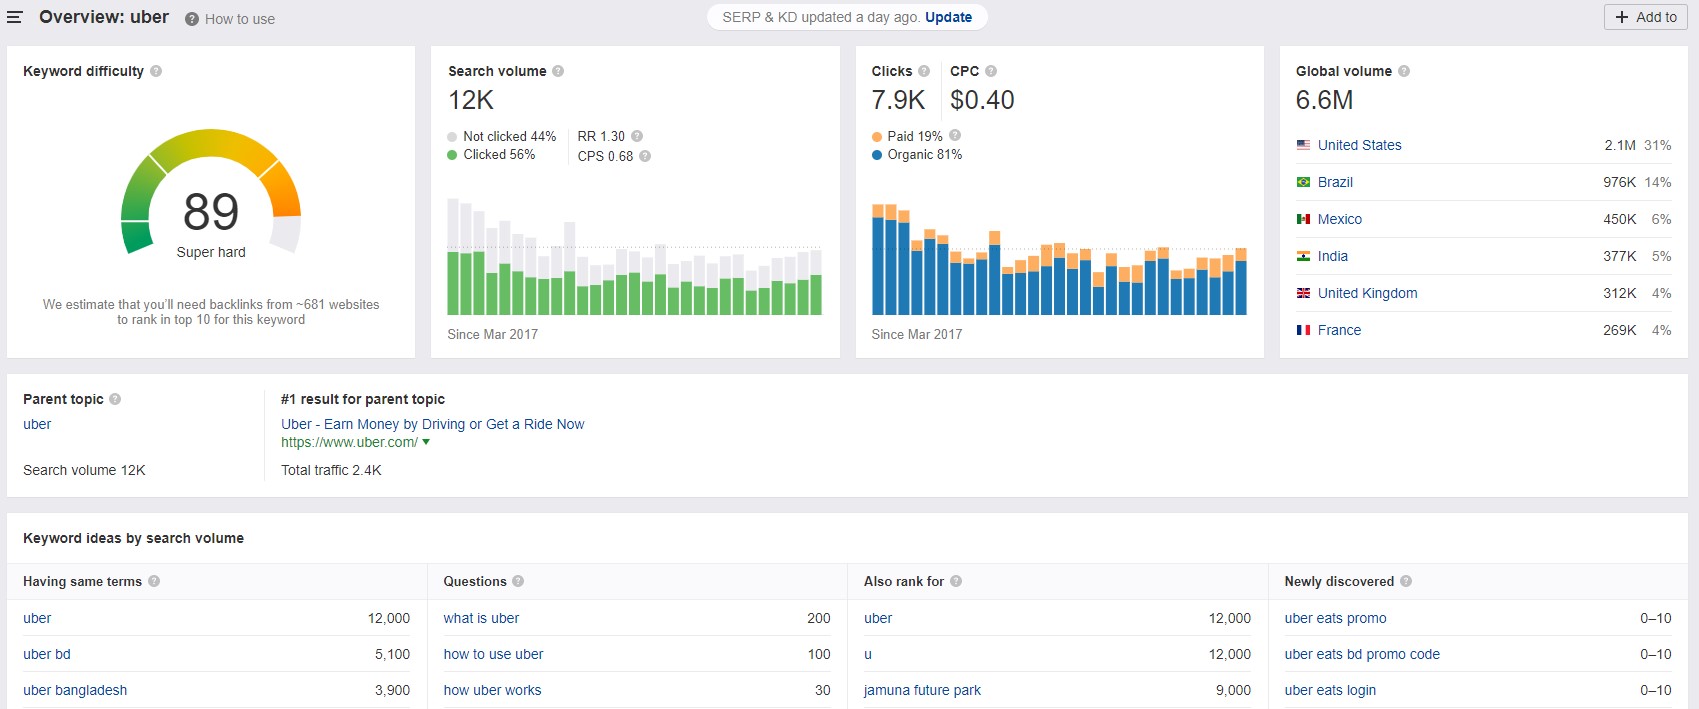
Task: Show Keyword difficulty info tooltip icon
Action: click(x=156, y=71)
